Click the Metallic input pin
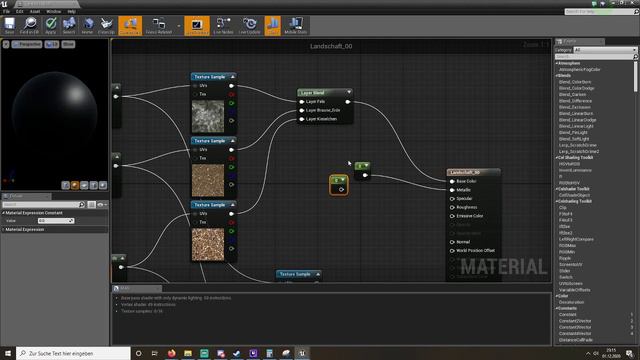Screen dimensions: 640x360 coord(452,190)
